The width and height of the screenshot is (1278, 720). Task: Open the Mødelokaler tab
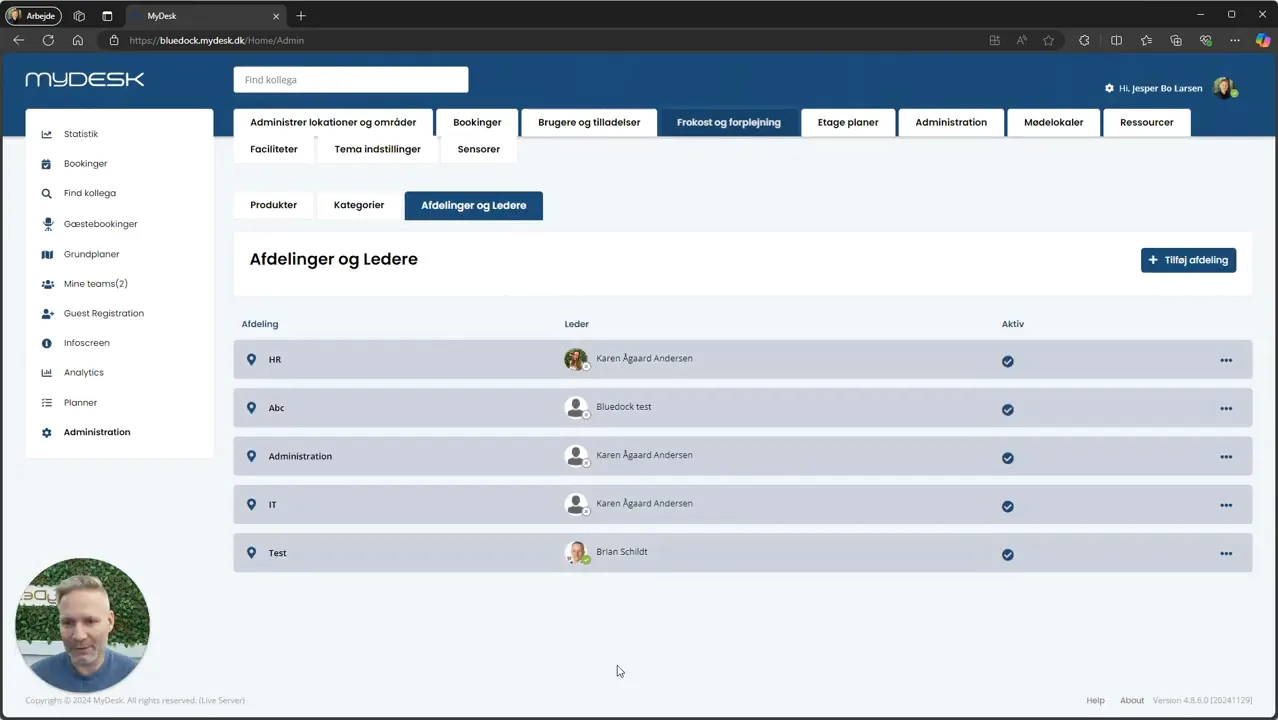[x=1053, y=122]
